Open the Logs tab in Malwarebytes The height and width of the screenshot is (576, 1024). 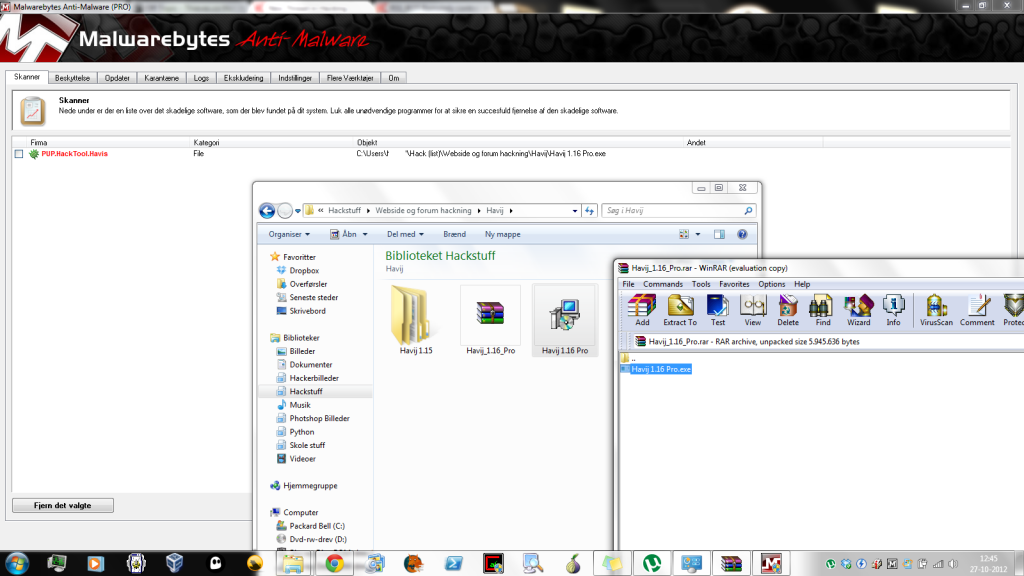coord(201,78)
